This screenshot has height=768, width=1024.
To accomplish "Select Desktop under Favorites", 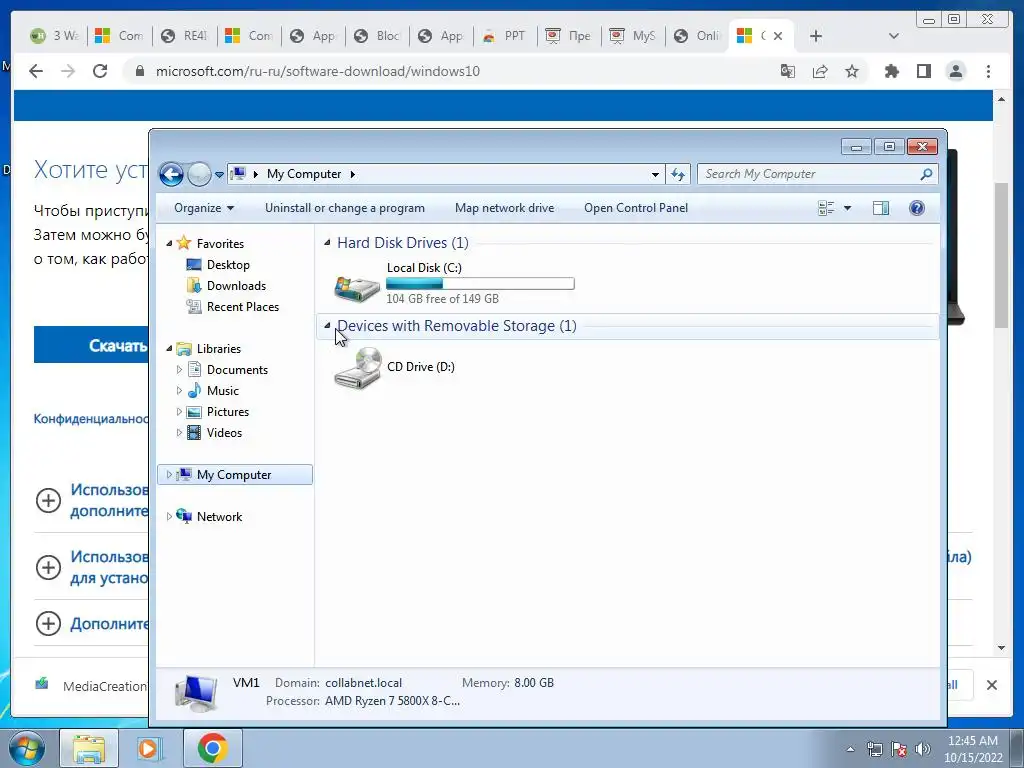I will click(x=228, y=264).
